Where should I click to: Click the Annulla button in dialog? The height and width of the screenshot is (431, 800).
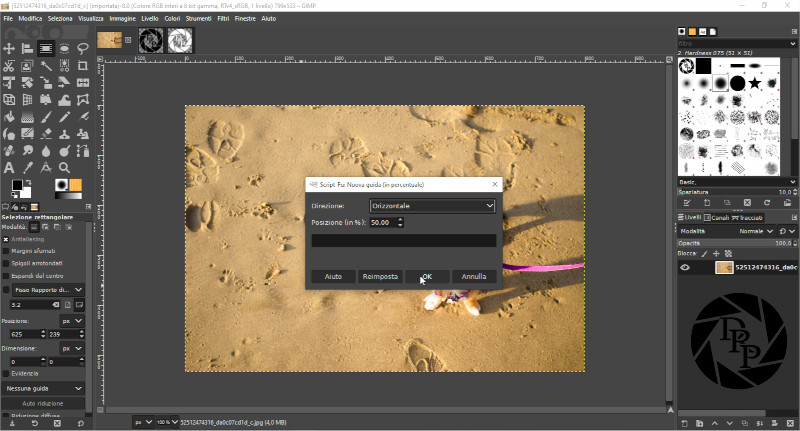coord(474,276)
